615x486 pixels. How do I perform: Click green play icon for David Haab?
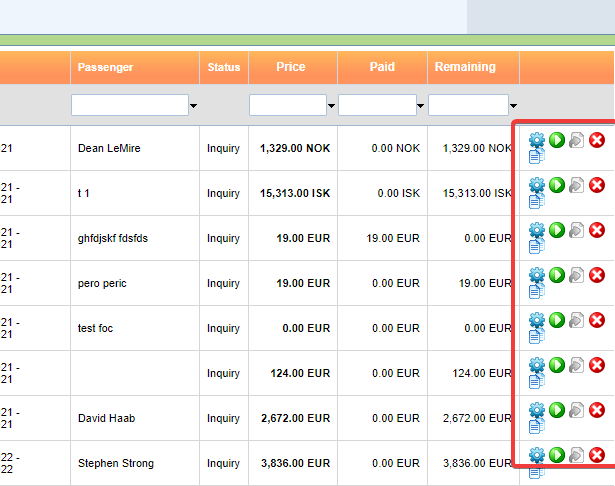pyautogui.click(x=557, y=410)
